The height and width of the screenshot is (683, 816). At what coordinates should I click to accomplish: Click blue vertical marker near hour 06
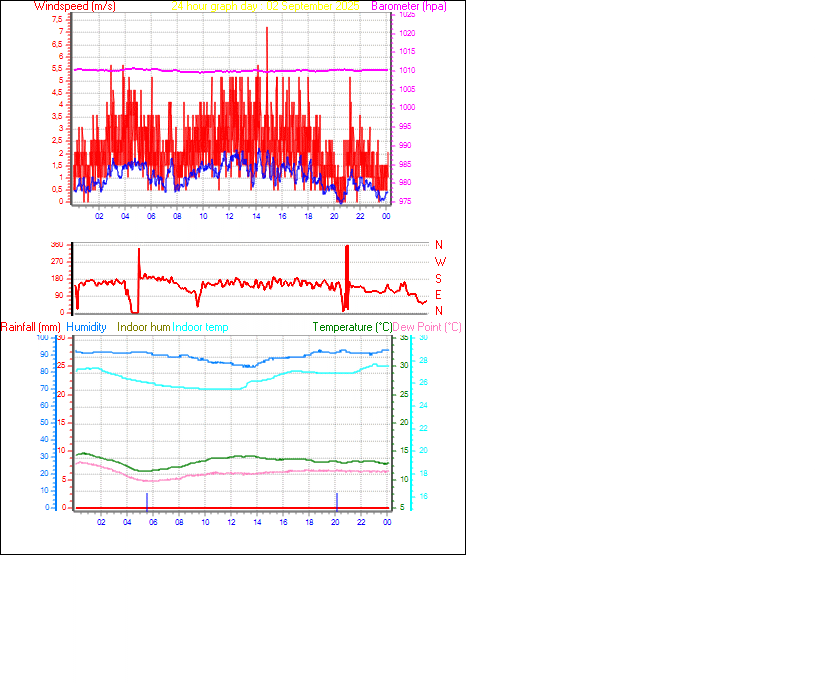[x=147, y=502]
